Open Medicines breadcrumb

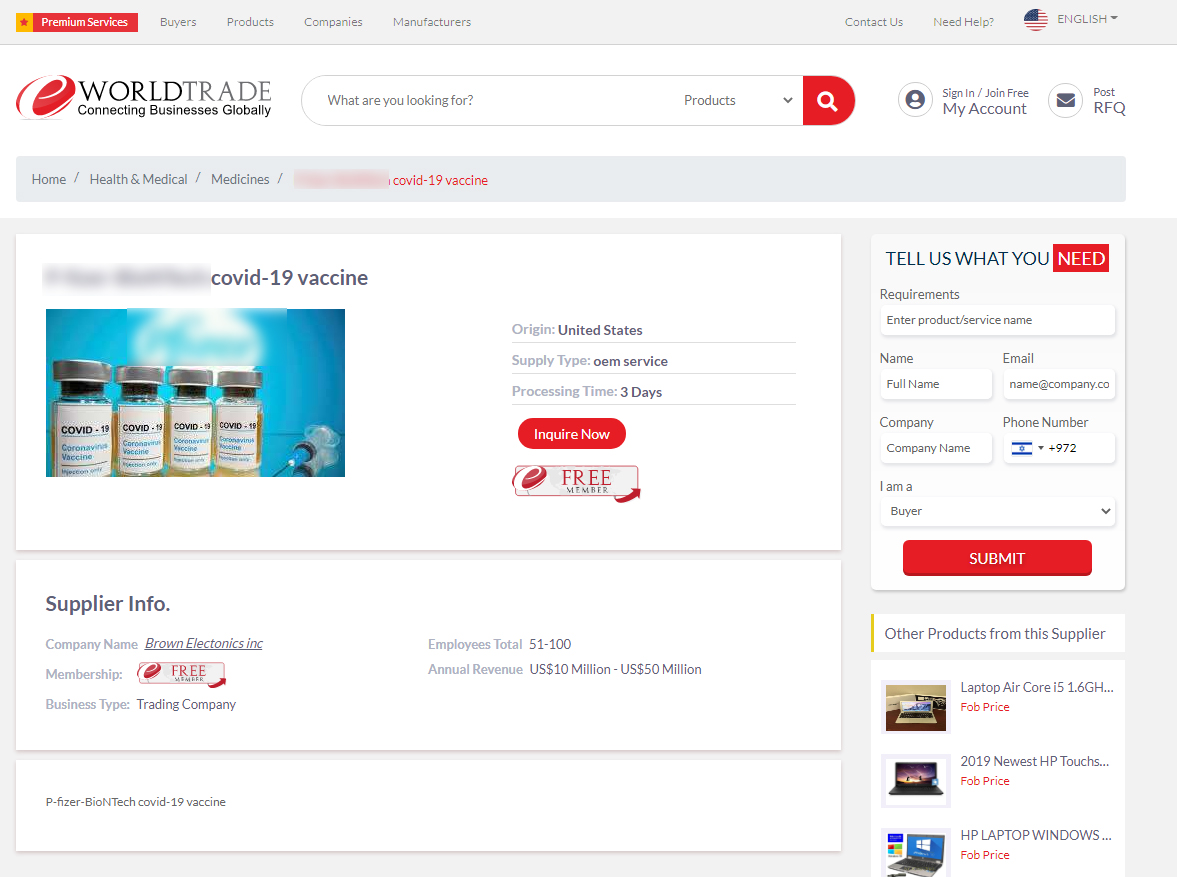click(240, 179)
